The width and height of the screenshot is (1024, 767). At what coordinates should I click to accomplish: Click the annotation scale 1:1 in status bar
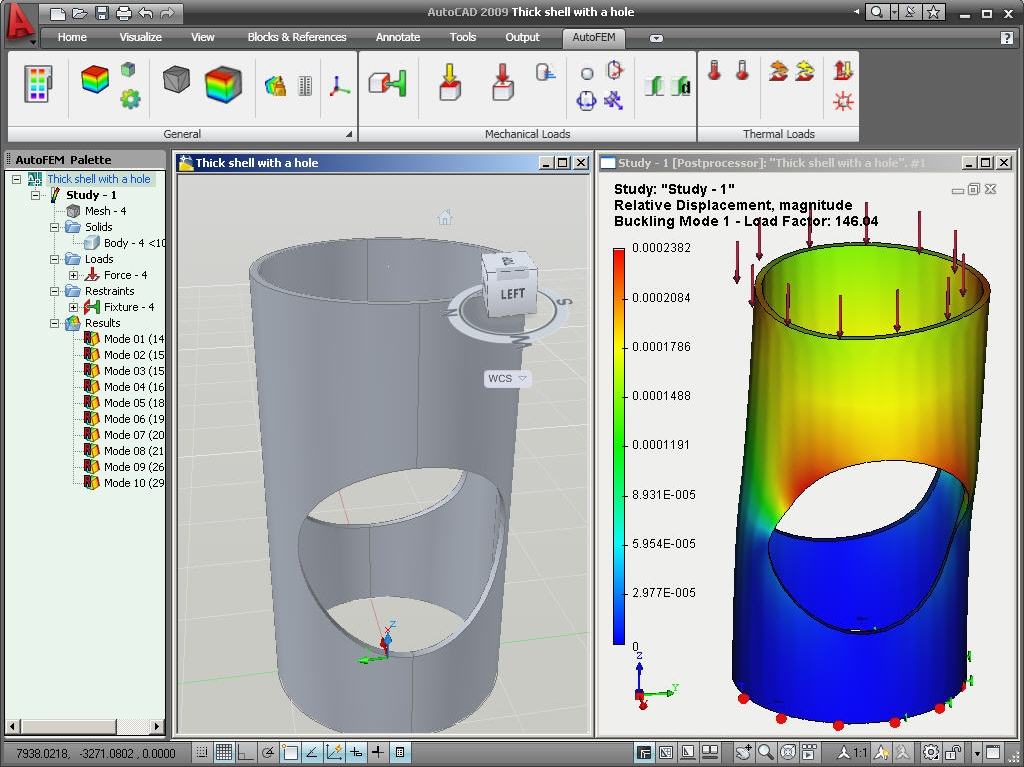(853, 753)
